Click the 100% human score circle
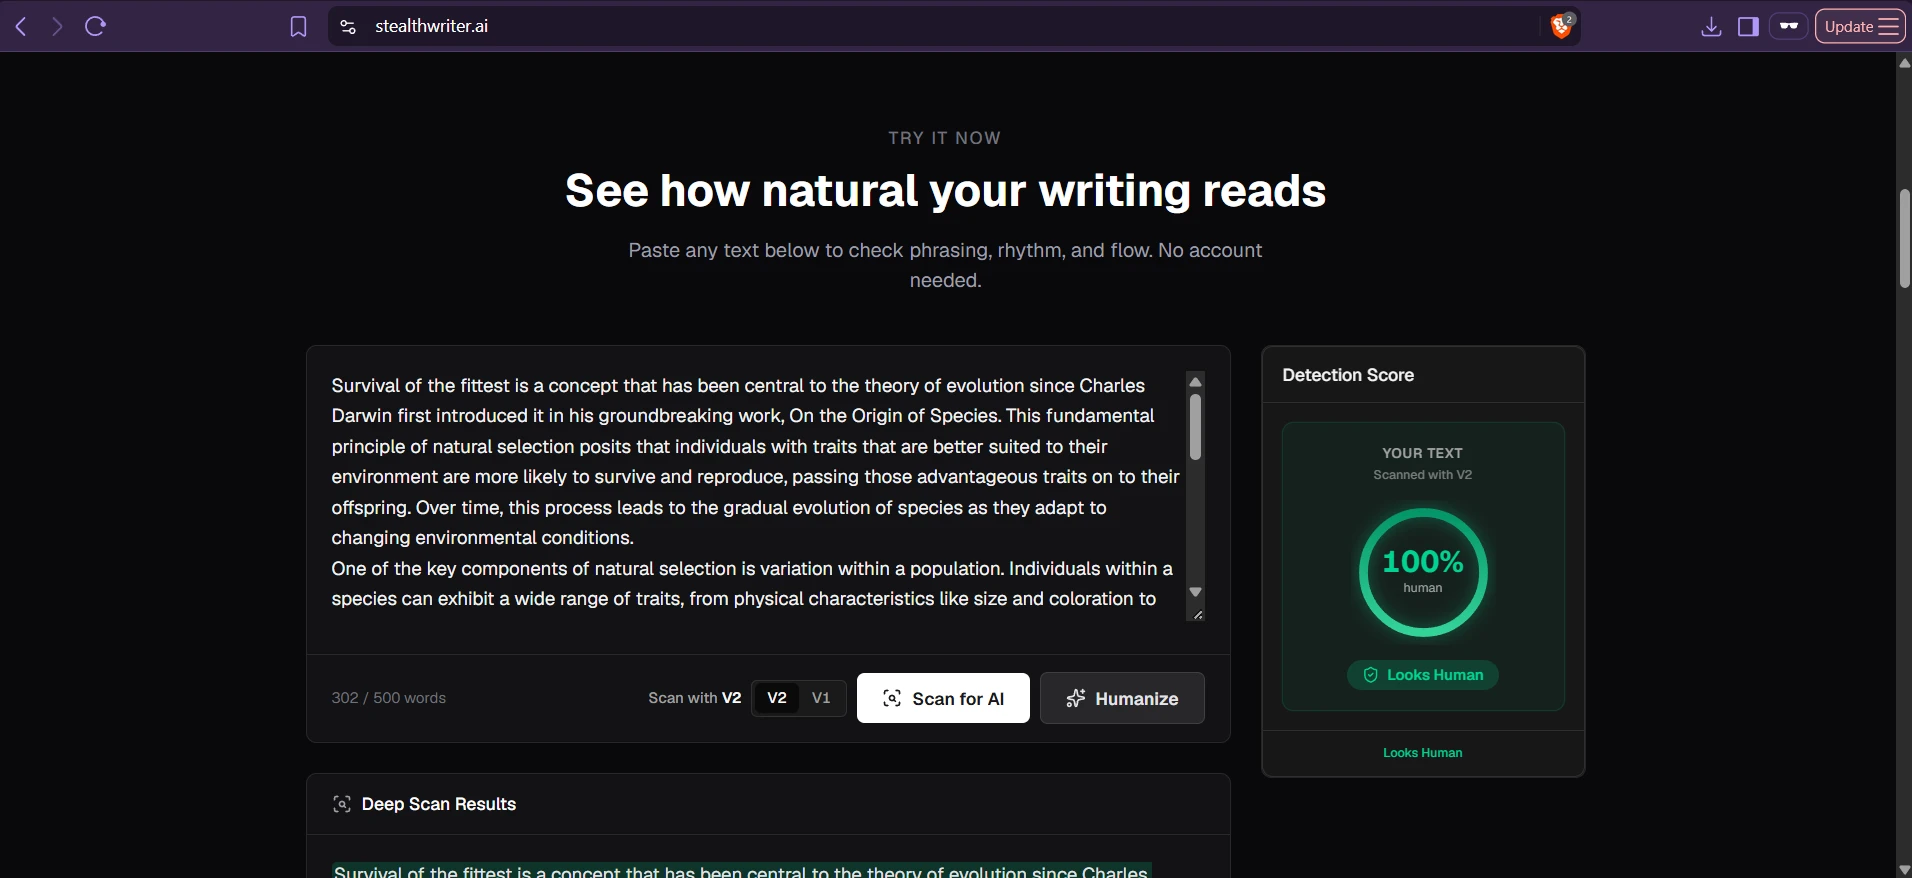 click(1423, 572)
